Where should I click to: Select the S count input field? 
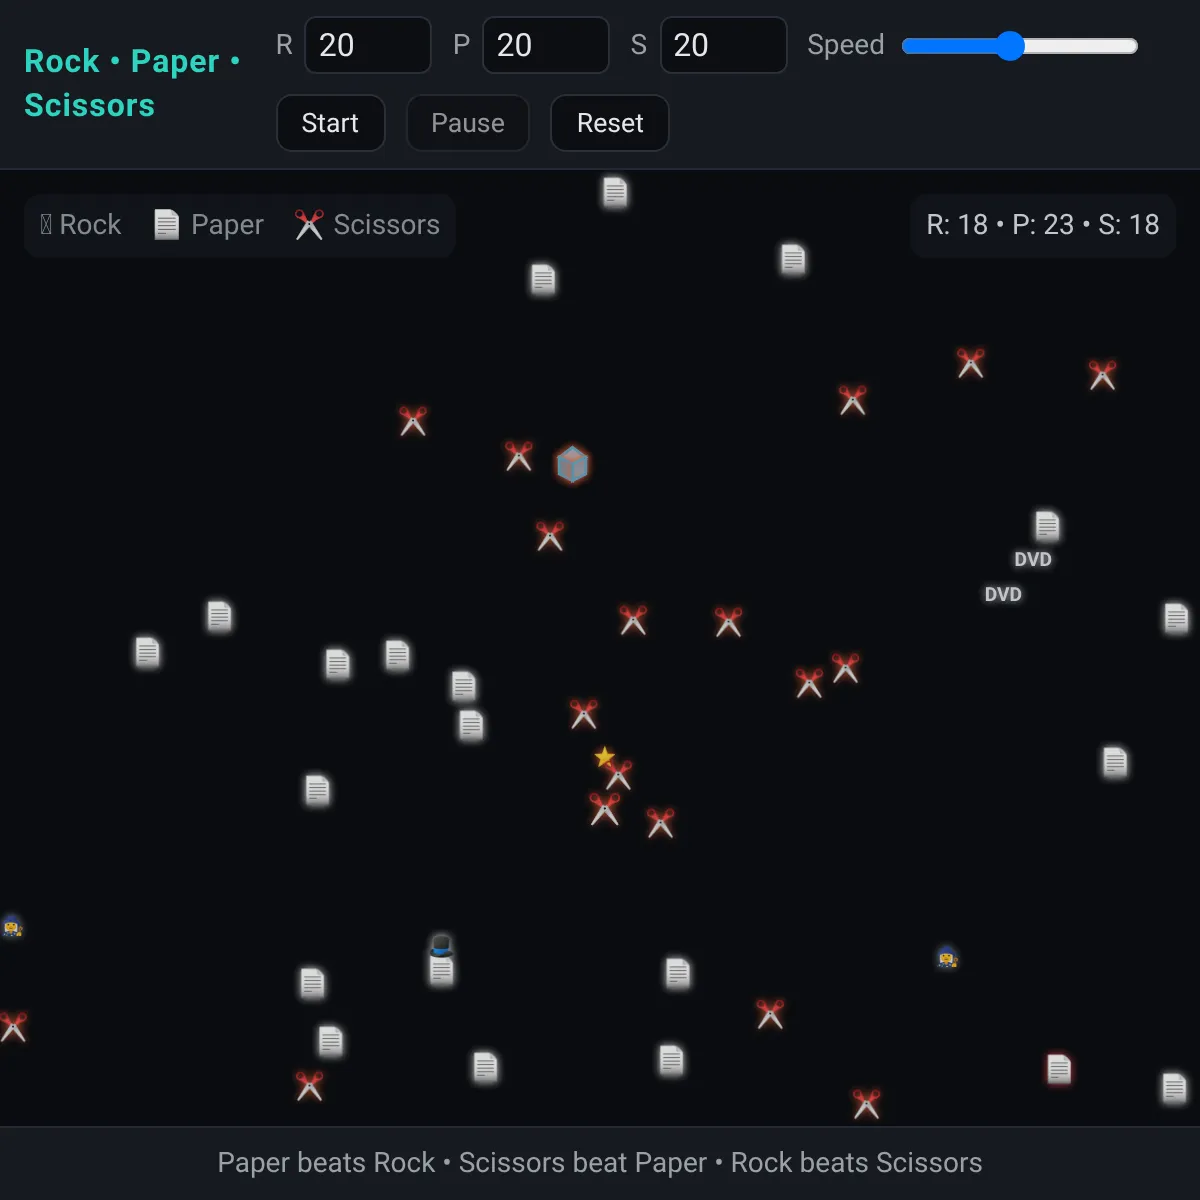723,45
